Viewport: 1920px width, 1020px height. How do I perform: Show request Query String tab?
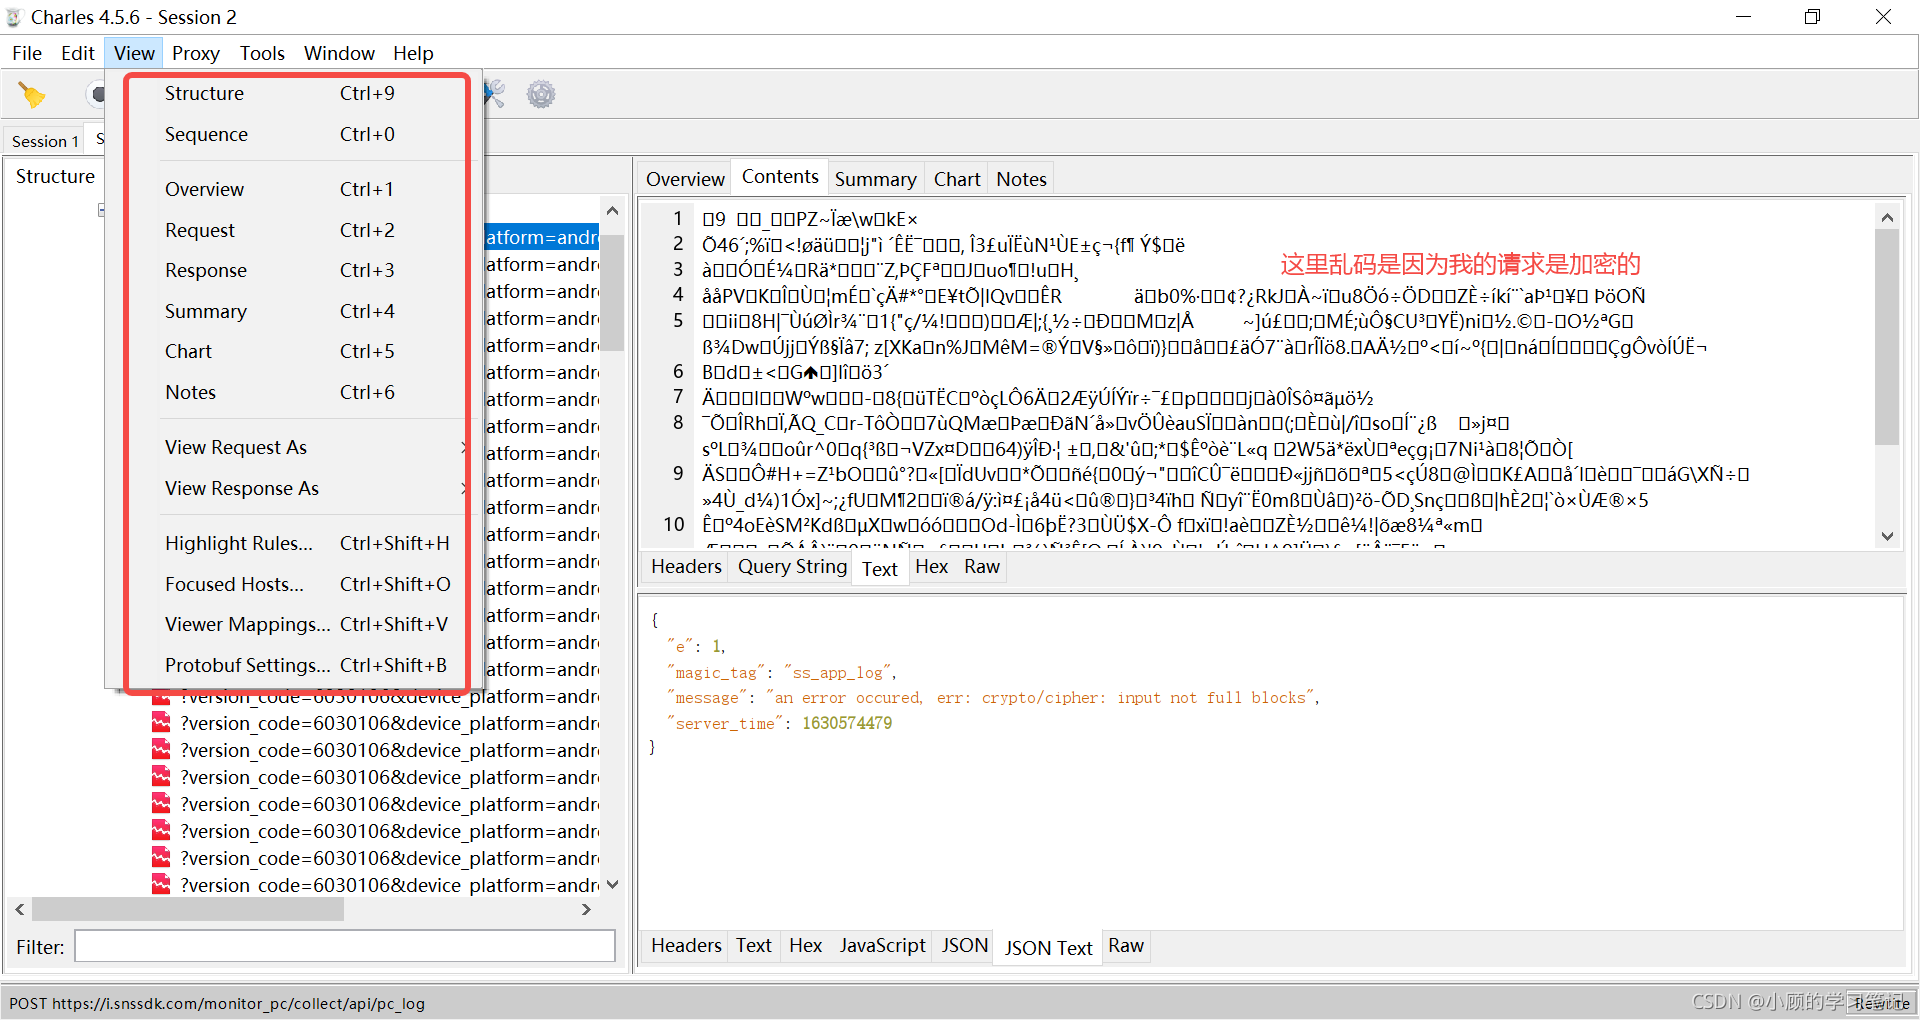[792, 566]
